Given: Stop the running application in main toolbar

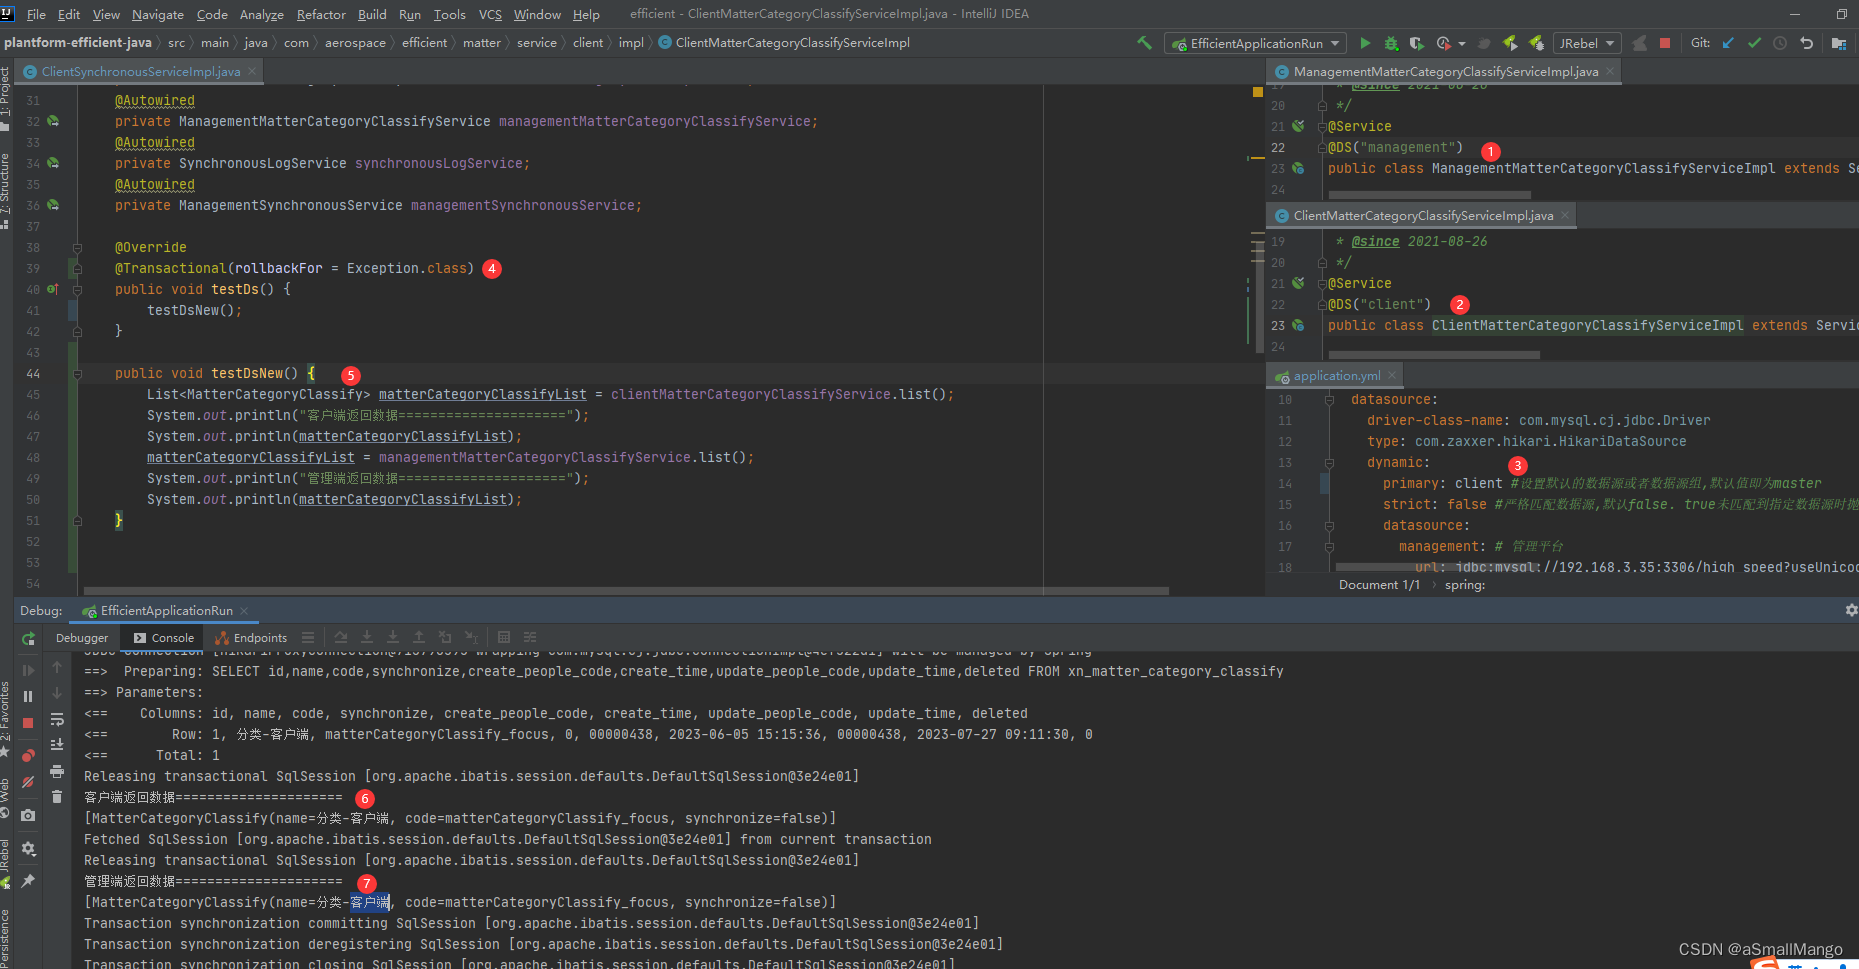Looking at the screenshot, I should pos(1665,43).
